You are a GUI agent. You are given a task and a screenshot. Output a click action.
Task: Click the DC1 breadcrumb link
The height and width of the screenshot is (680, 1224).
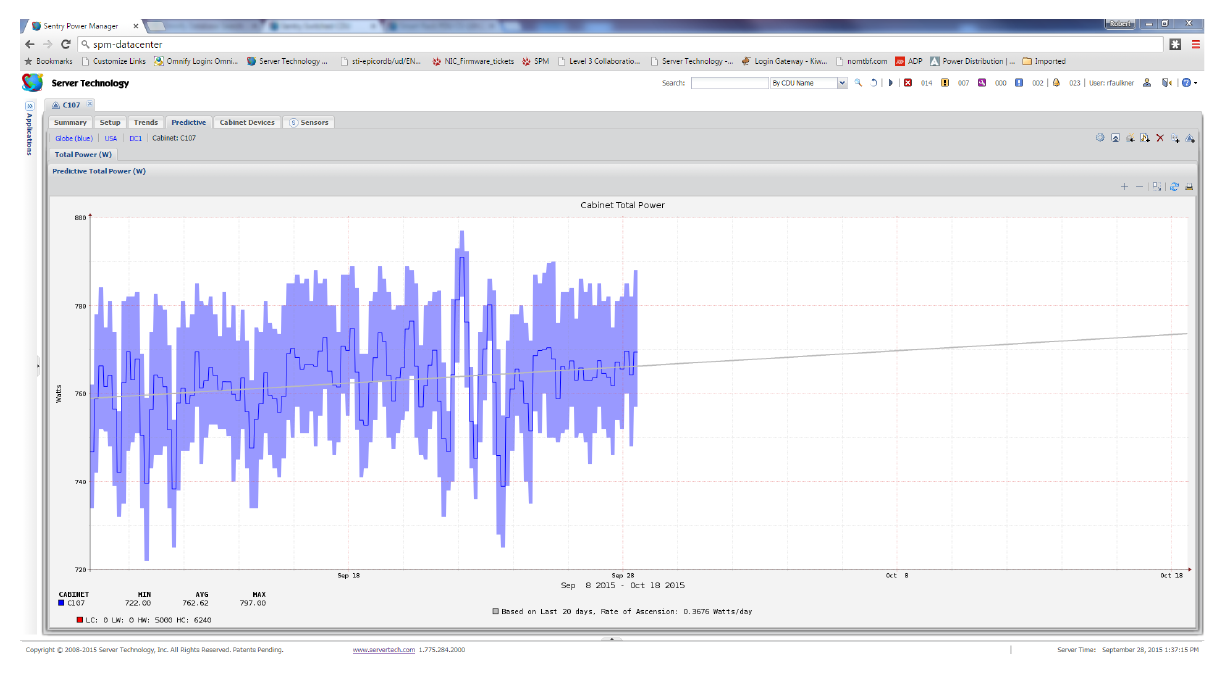coord(136,138)
